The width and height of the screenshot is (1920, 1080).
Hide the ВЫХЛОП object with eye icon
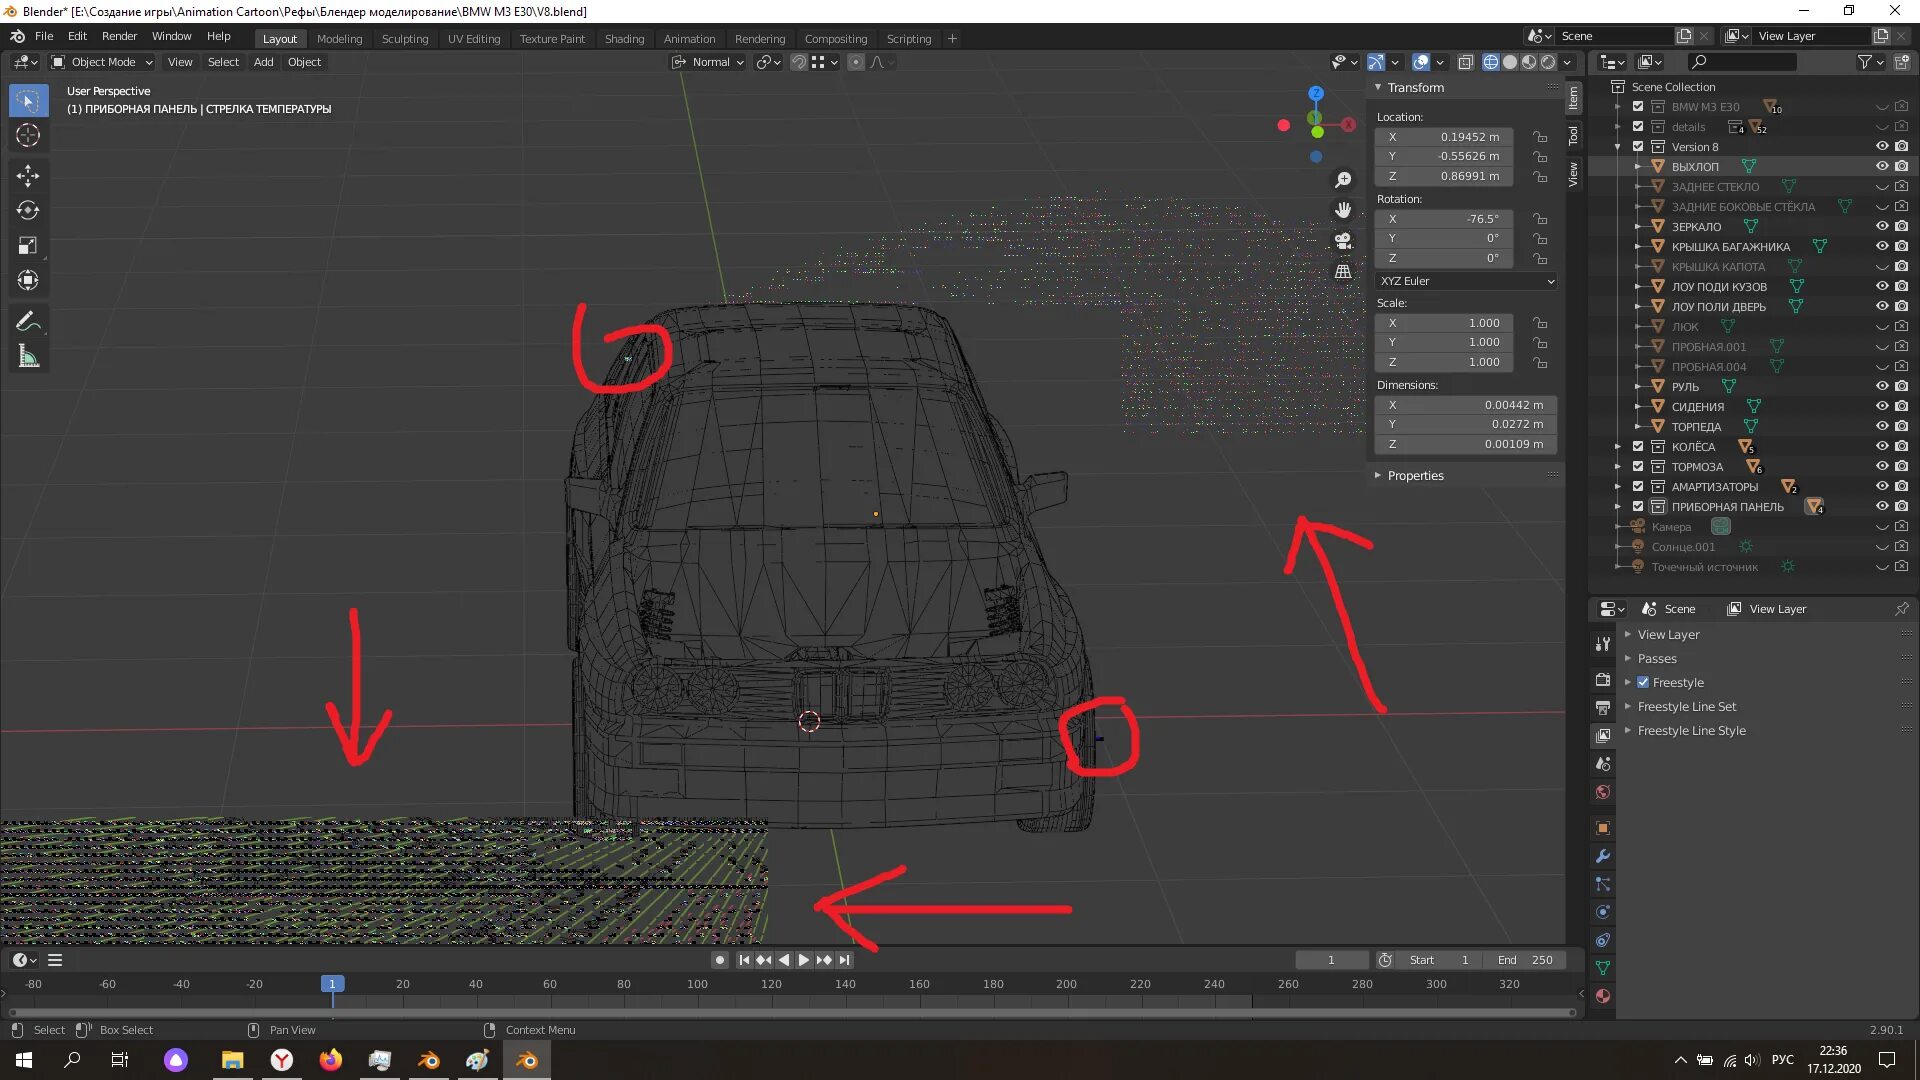[x=1881, y=167]
